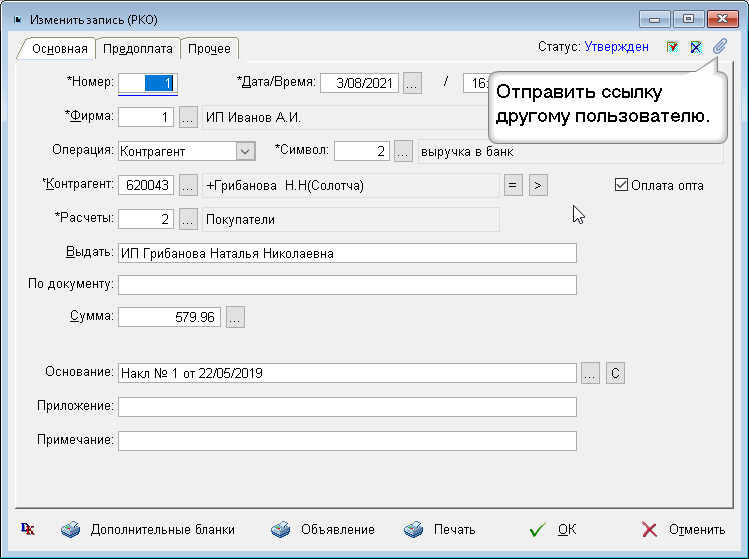Click the Дополнительные бланки printer icon
The height and width of the screenshot is (559, 749).
tap(70, 530)
